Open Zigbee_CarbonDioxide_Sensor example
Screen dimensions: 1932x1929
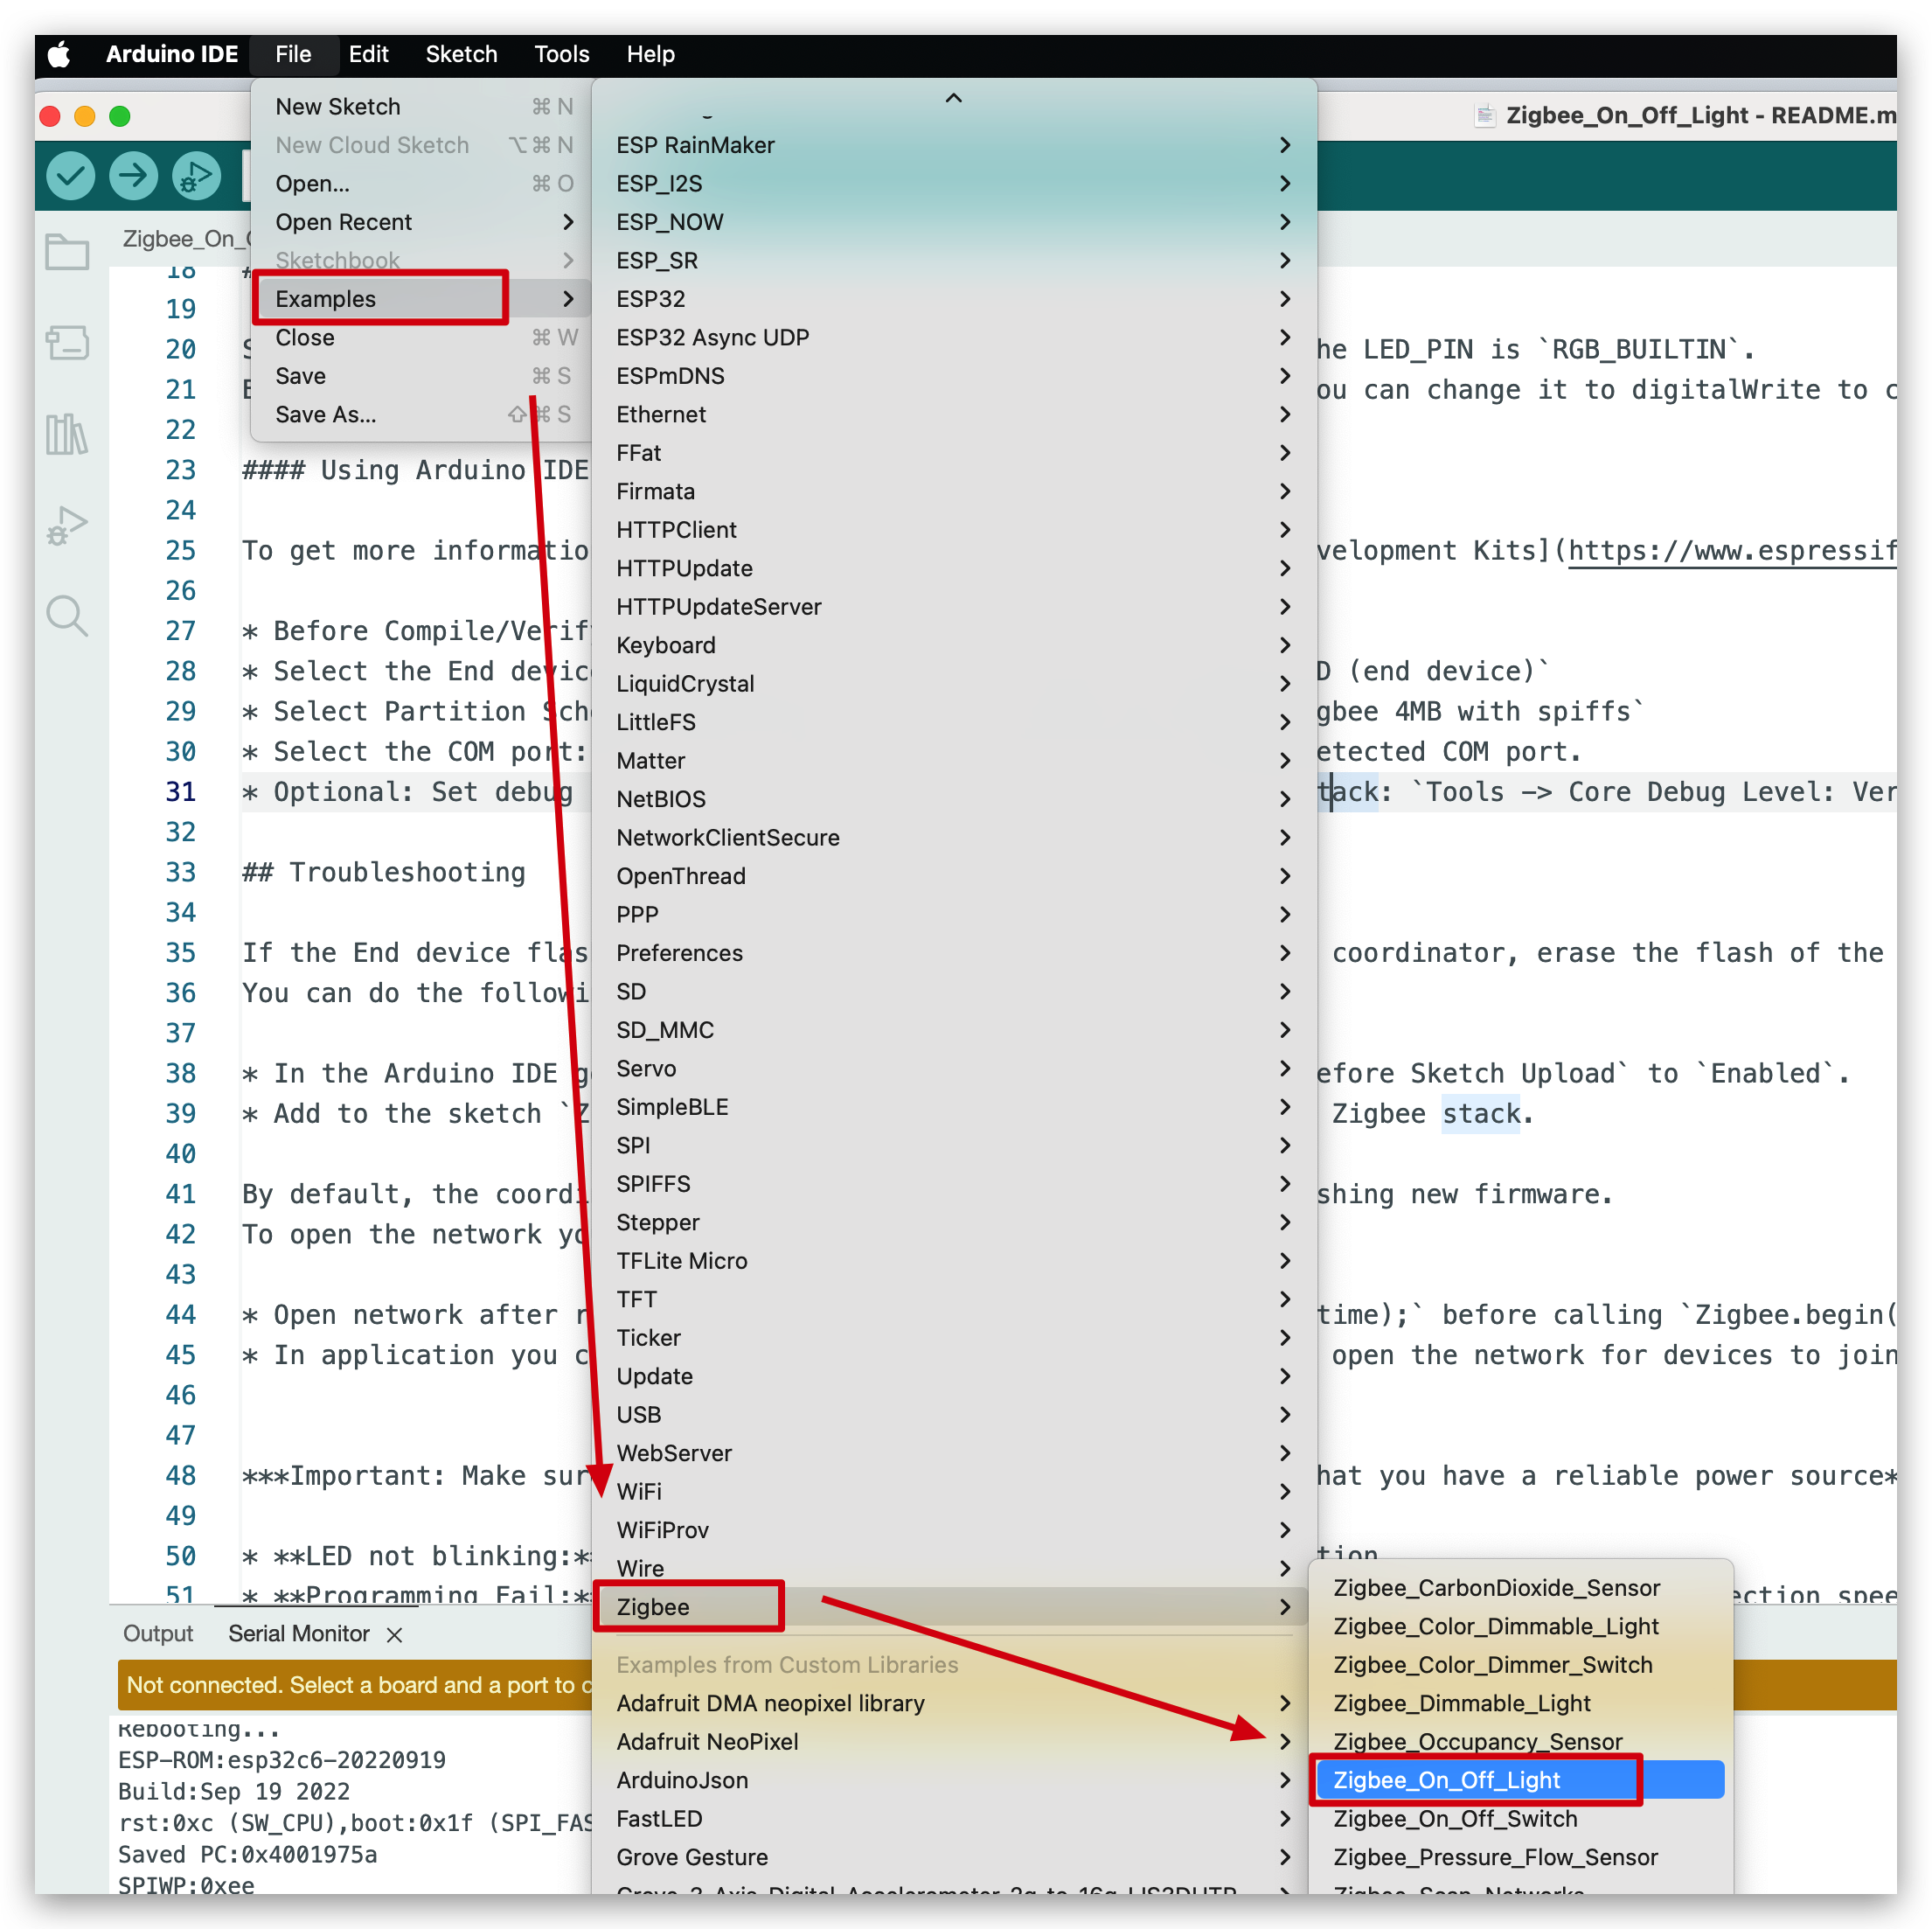point(1520,1588)
